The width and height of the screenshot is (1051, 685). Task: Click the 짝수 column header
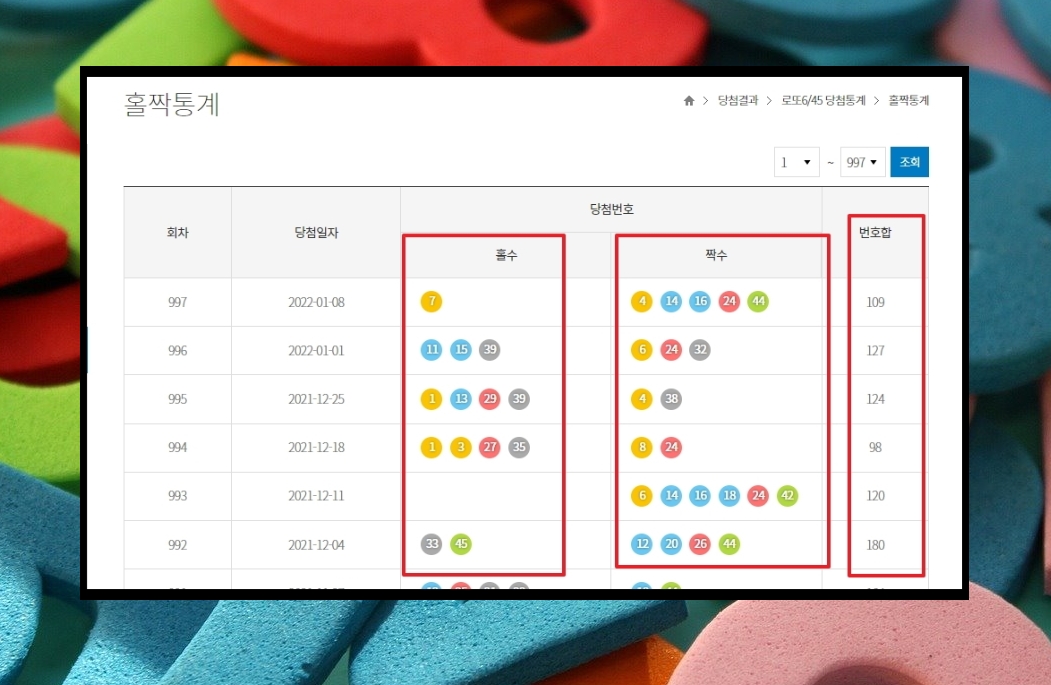716,255
